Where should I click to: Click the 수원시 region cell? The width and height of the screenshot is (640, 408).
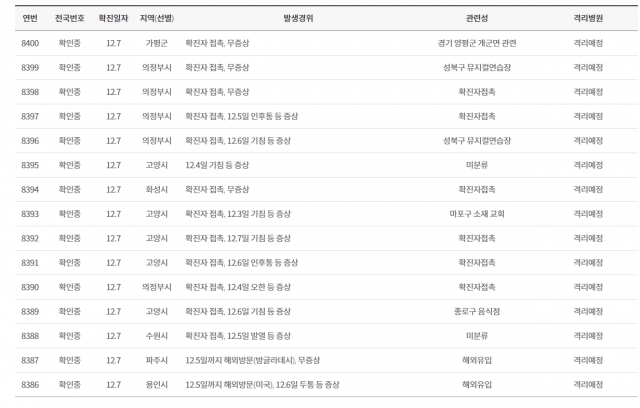156,335
